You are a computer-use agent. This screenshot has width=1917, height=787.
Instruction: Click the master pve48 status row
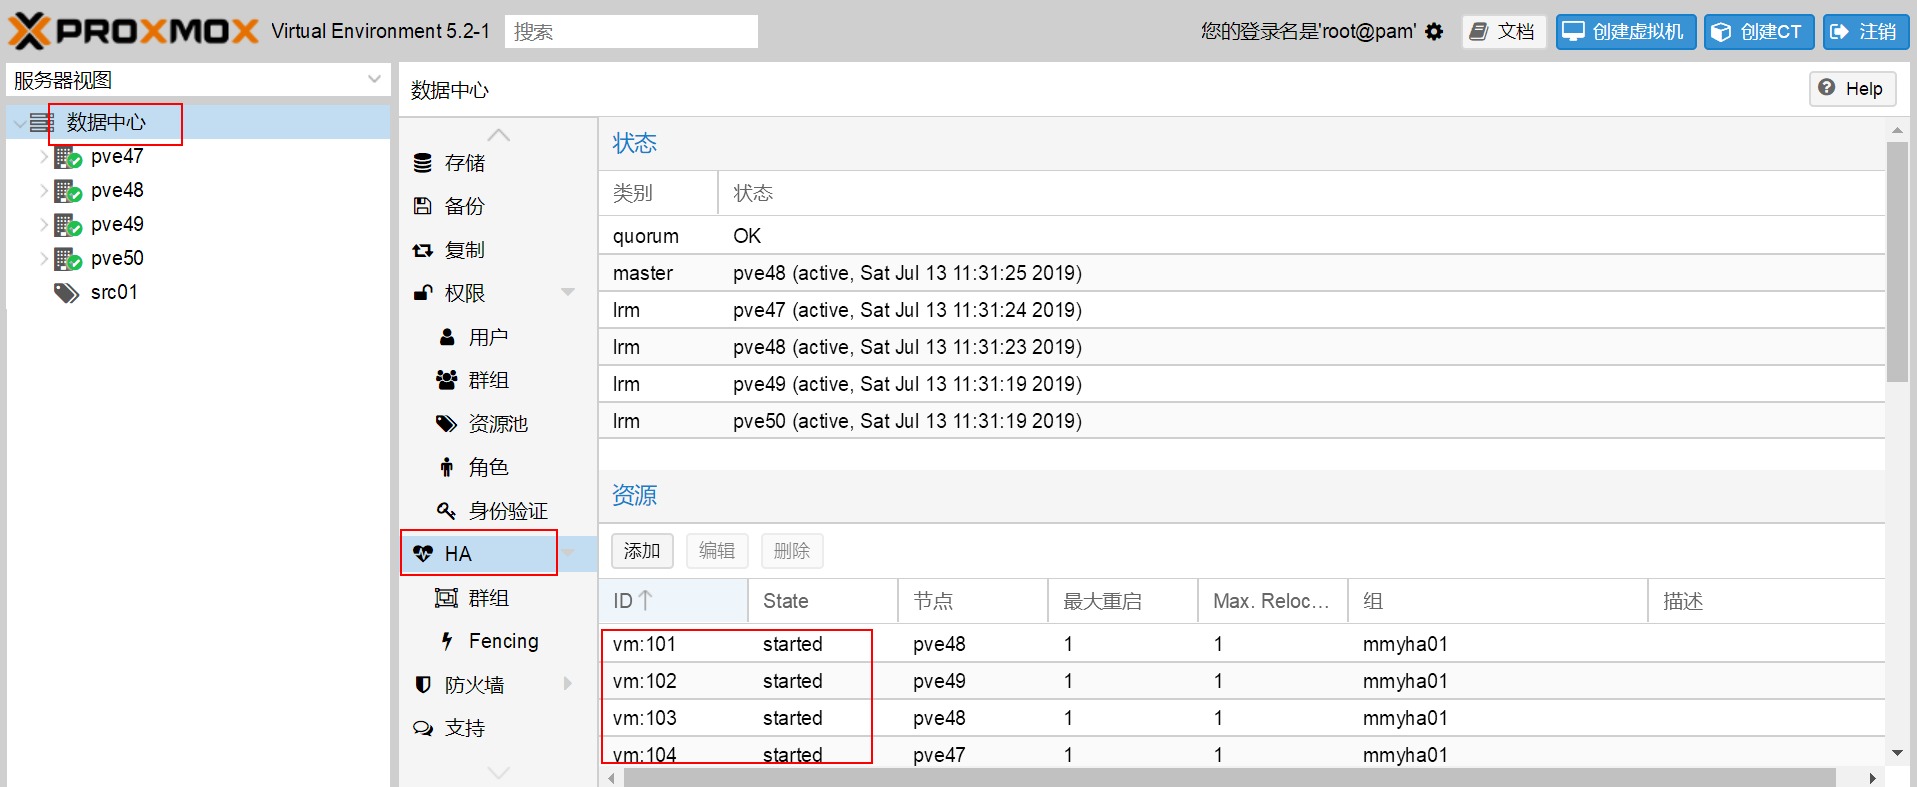click(1241, 273)
